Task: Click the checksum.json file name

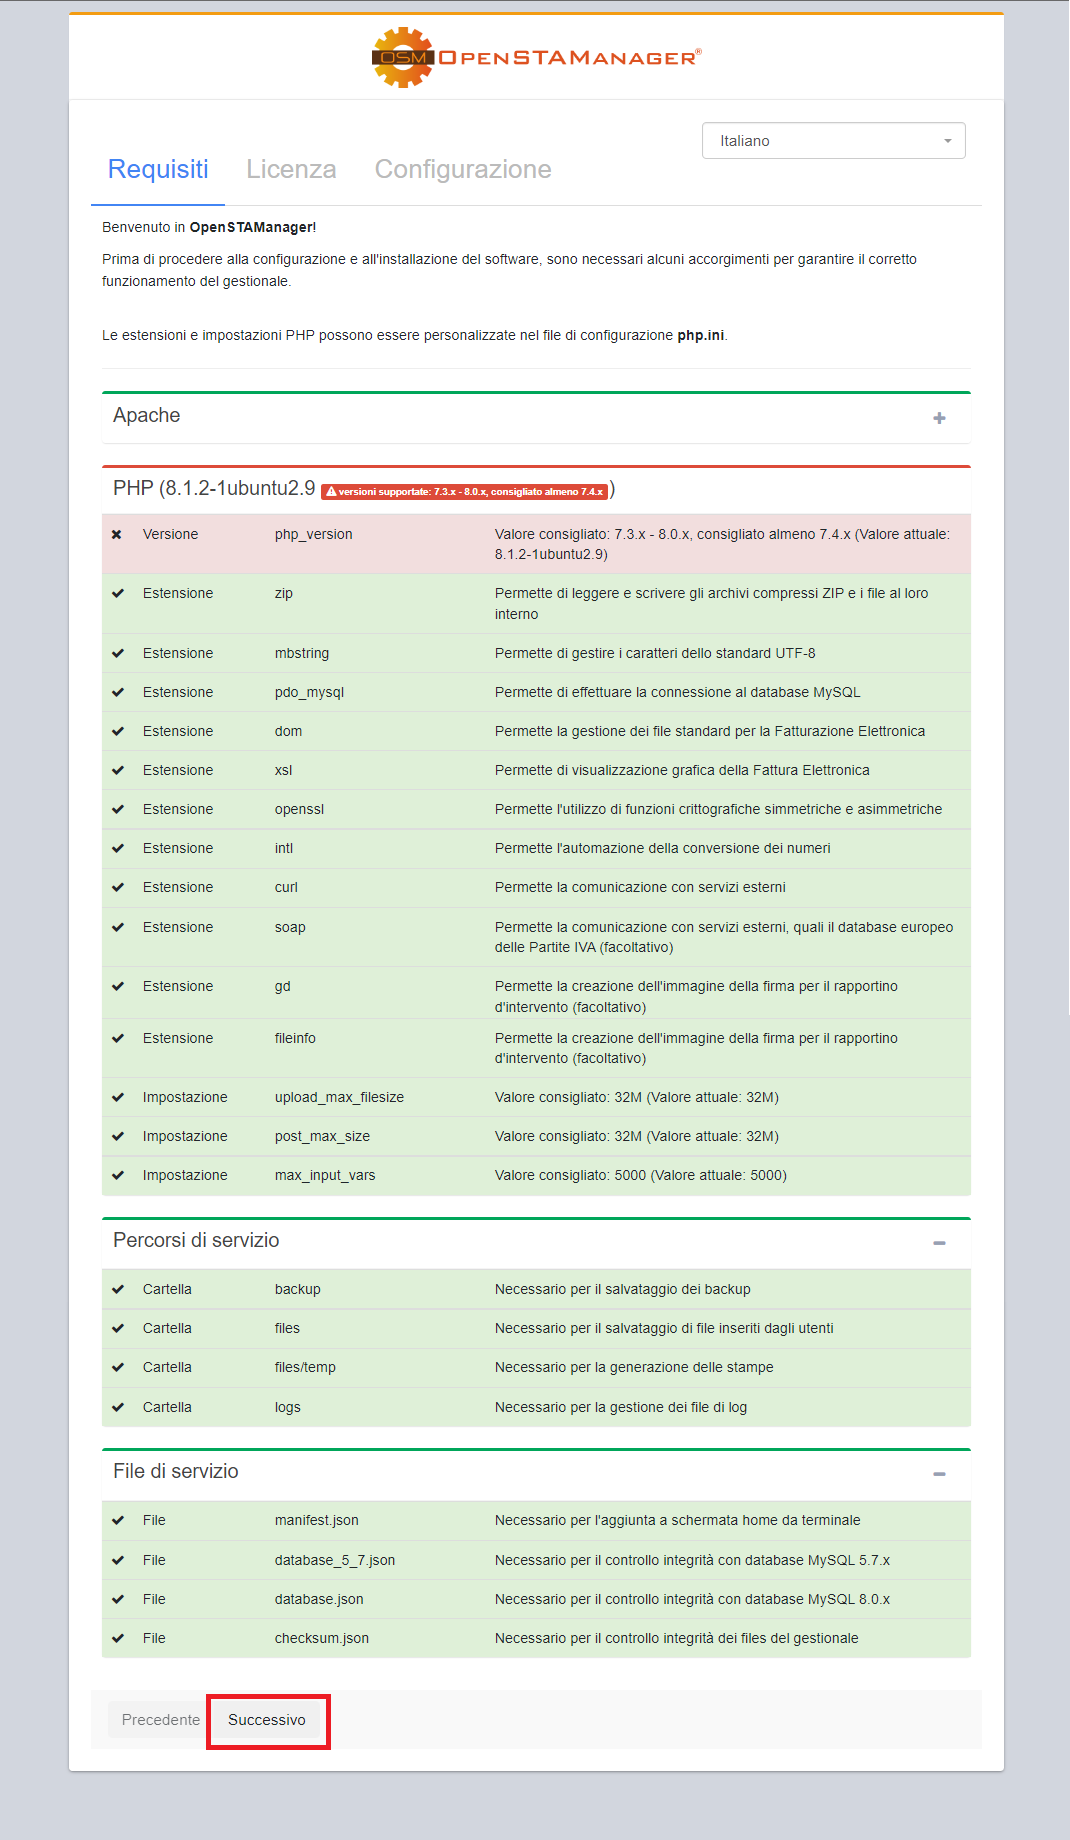Action: [x=322, y=1639]
